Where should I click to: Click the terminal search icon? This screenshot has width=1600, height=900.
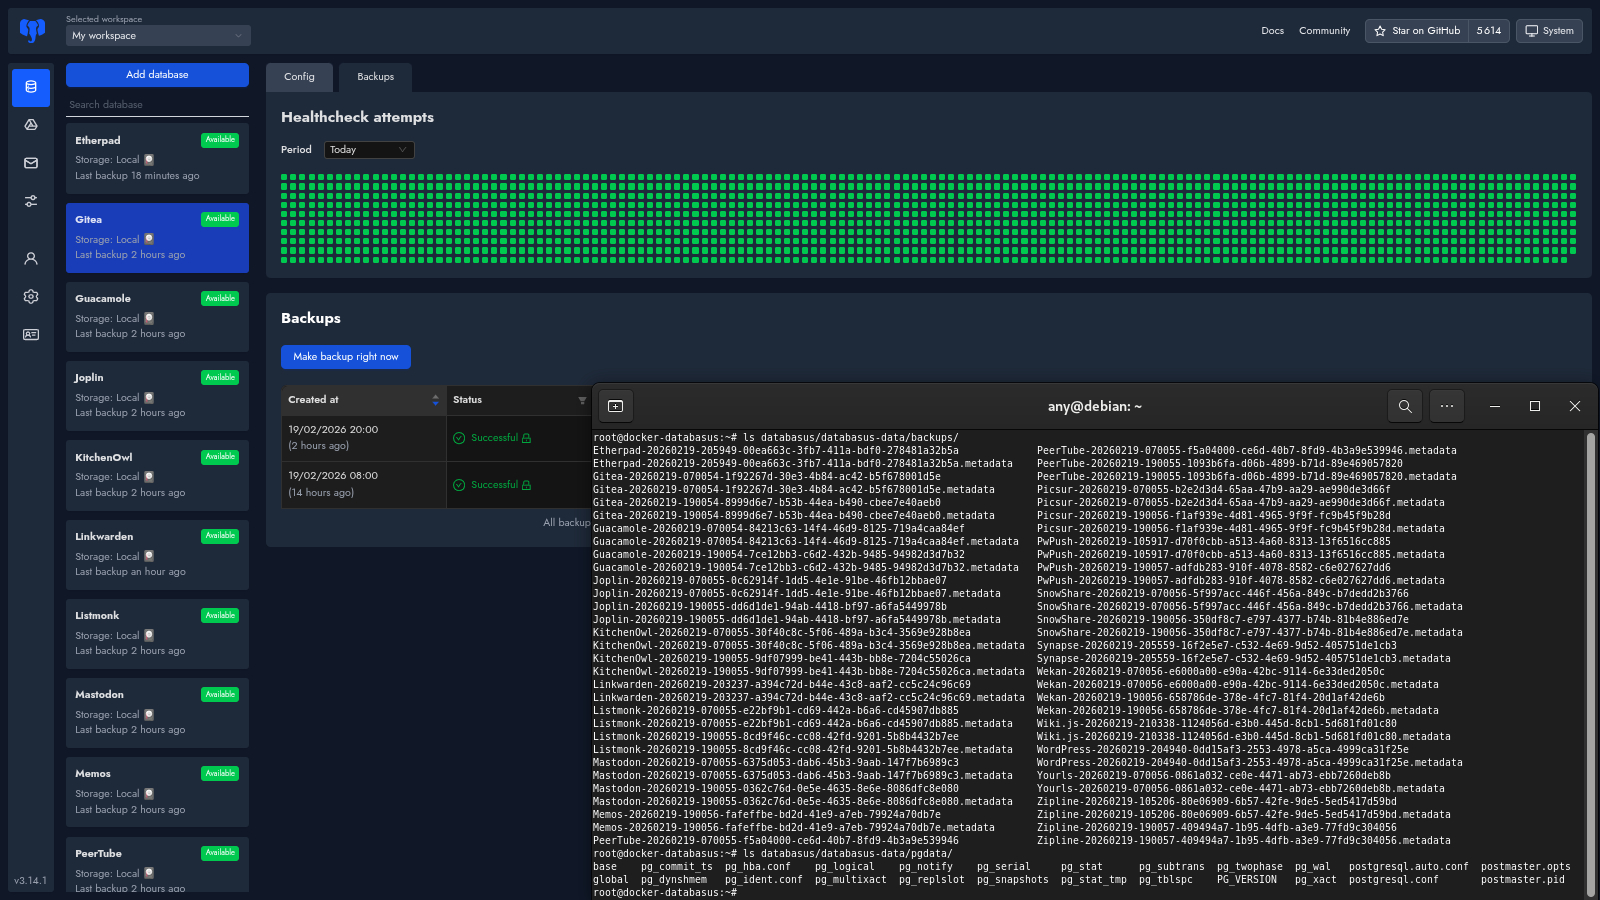[1405, 406]
